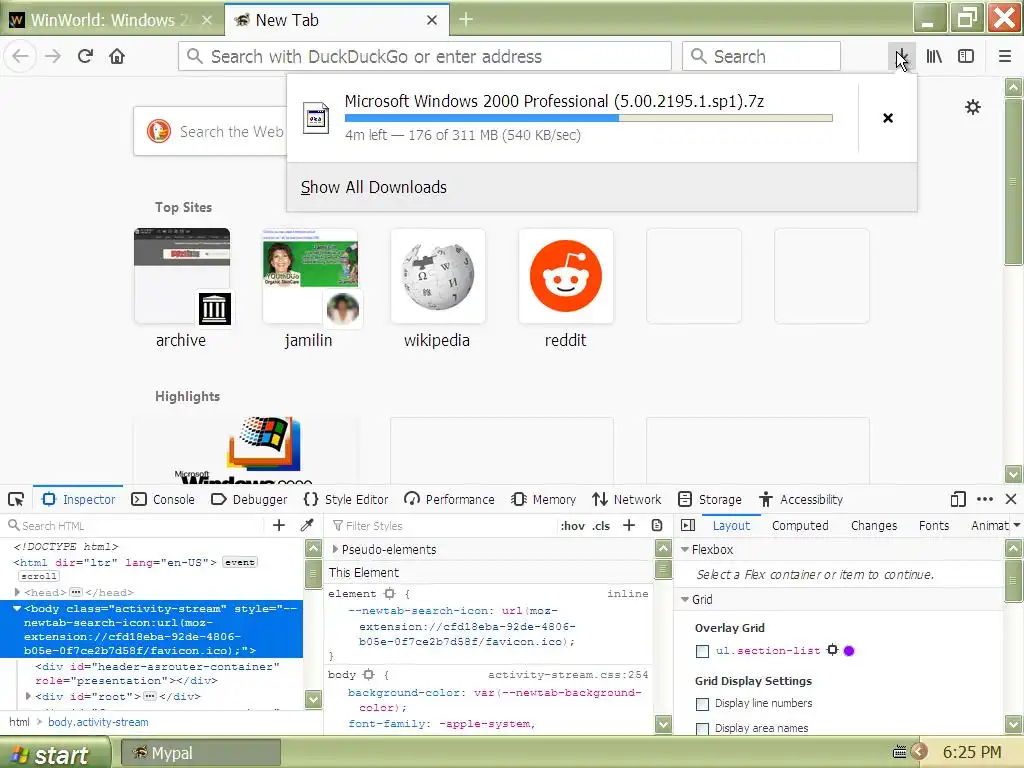The width and height of the screenshot is (1024, 768).
Task: Open the Library icon in toolbar
Action: (x=935, y=56)
